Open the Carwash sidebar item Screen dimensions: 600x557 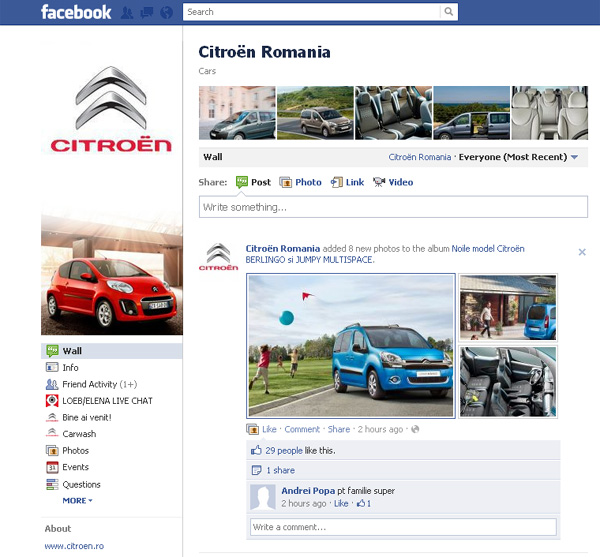pyautogui.click(x=79, y=434)
